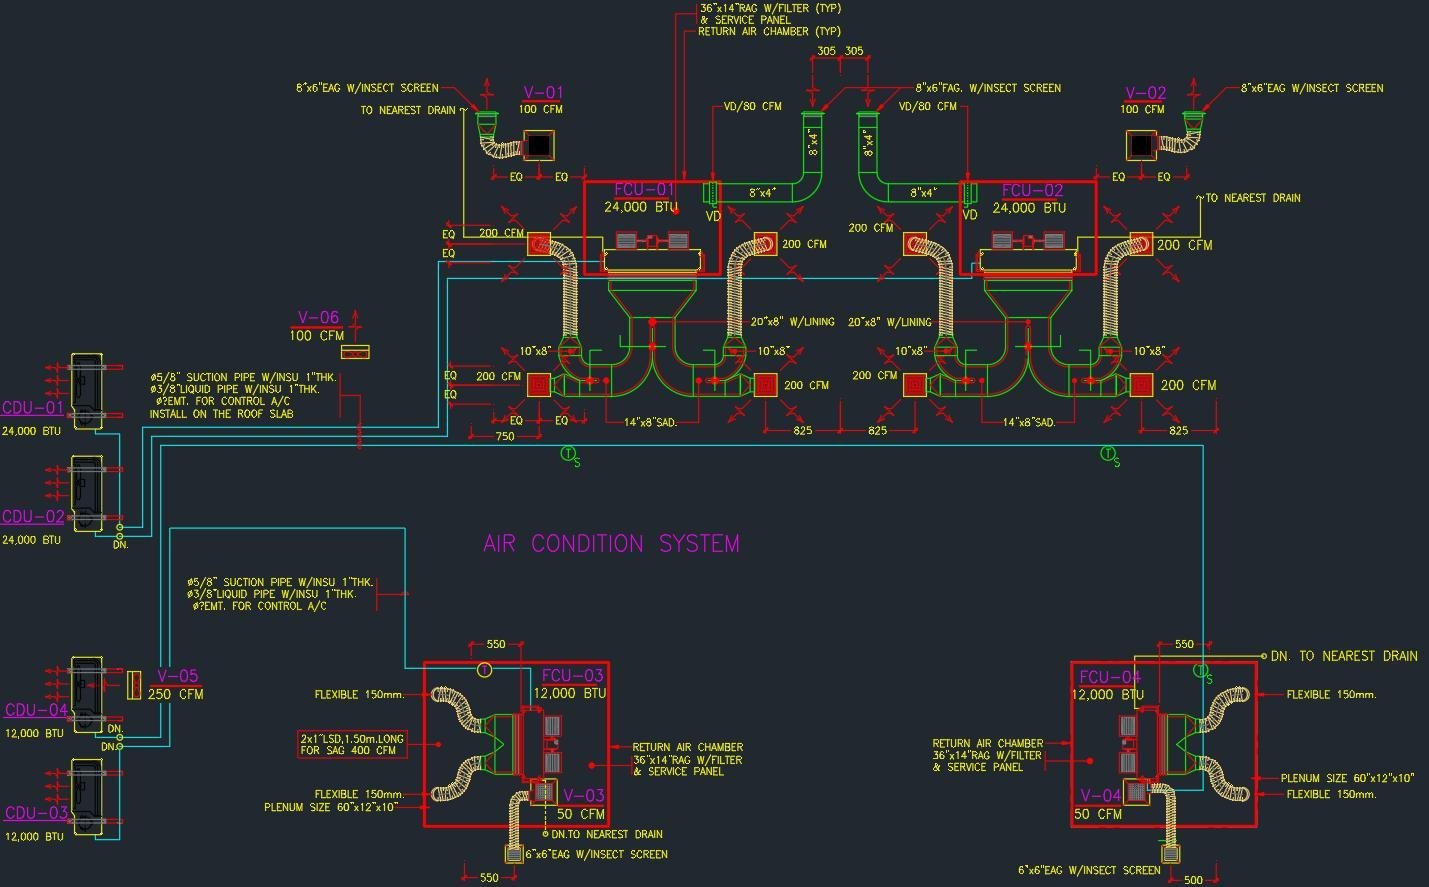Select the CDU-01 text label
1429x887 pixels.
tap(33, 408)
